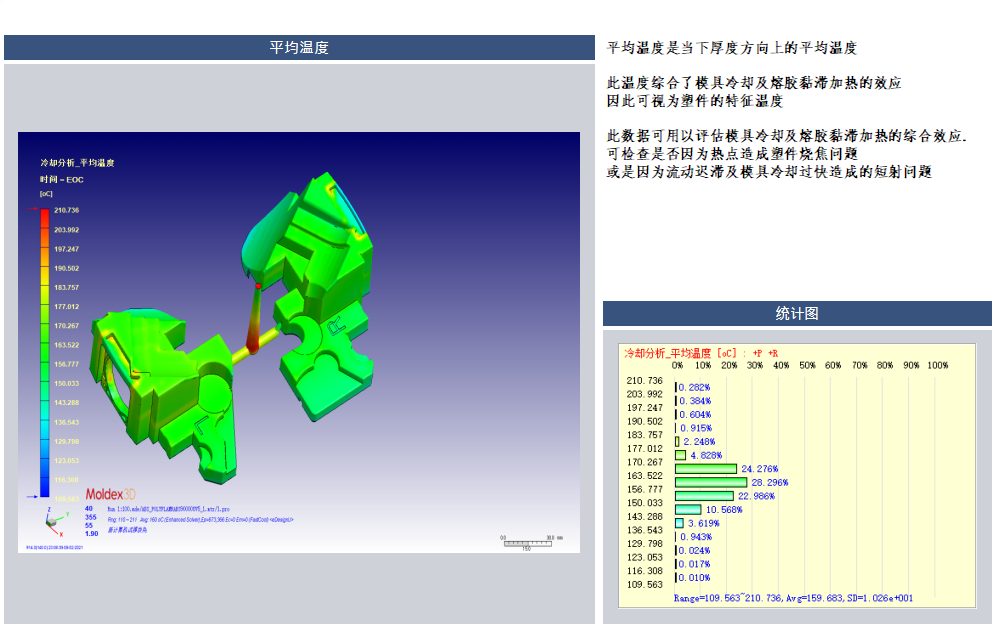Viewport: 998px width, 633px height.
Task: Click the 时间 = EOC label
Action: coord(60,178)
